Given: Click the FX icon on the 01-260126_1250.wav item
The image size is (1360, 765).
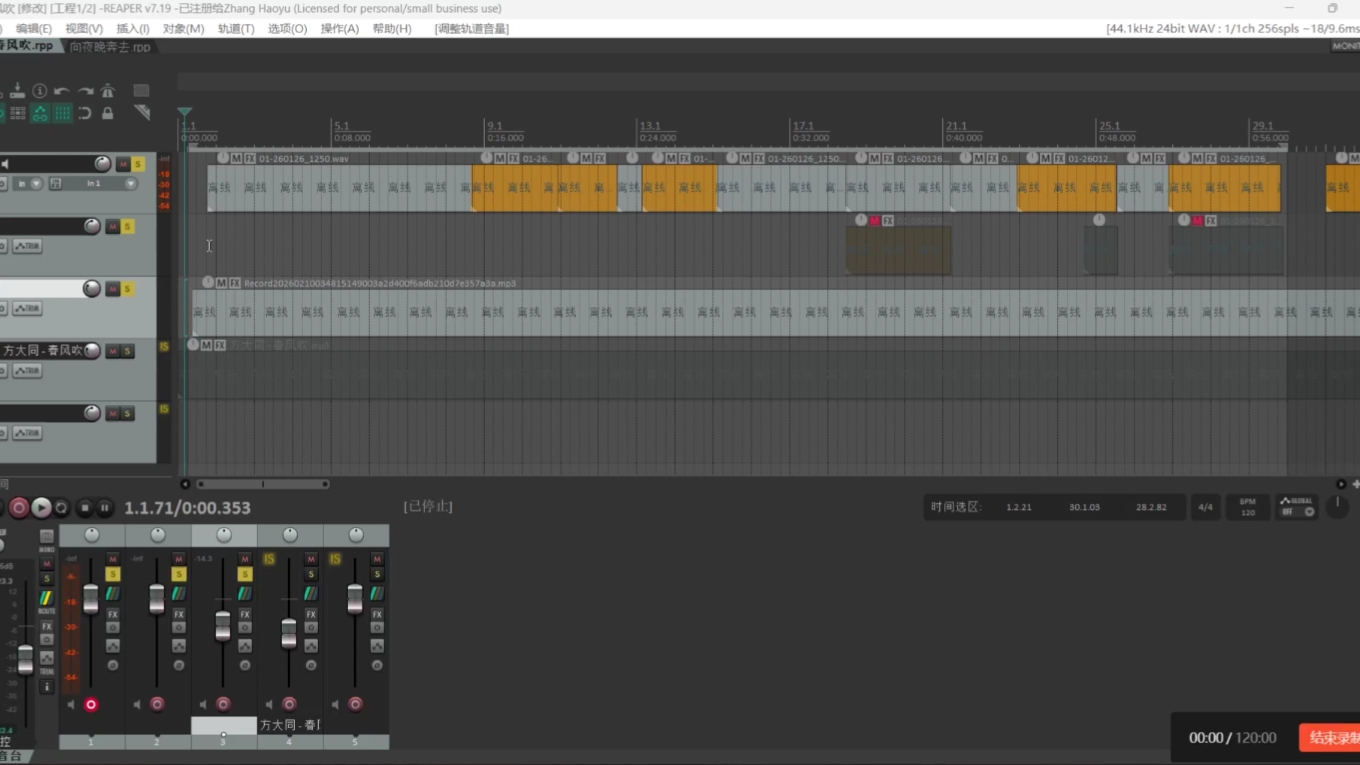Looking at the screenshot, I should 250,158.
